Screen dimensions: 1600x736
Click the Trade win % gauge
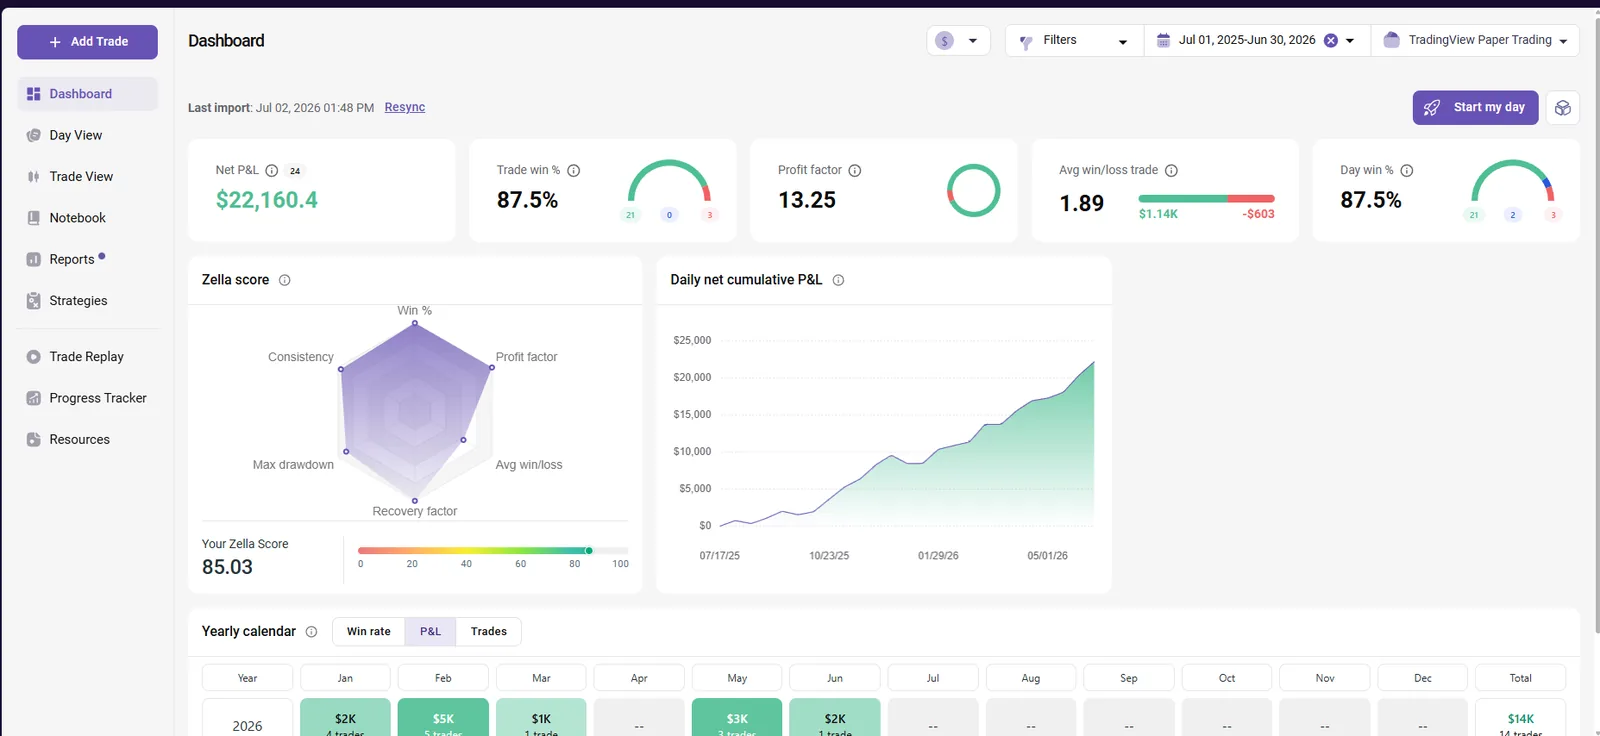(669, 182)
